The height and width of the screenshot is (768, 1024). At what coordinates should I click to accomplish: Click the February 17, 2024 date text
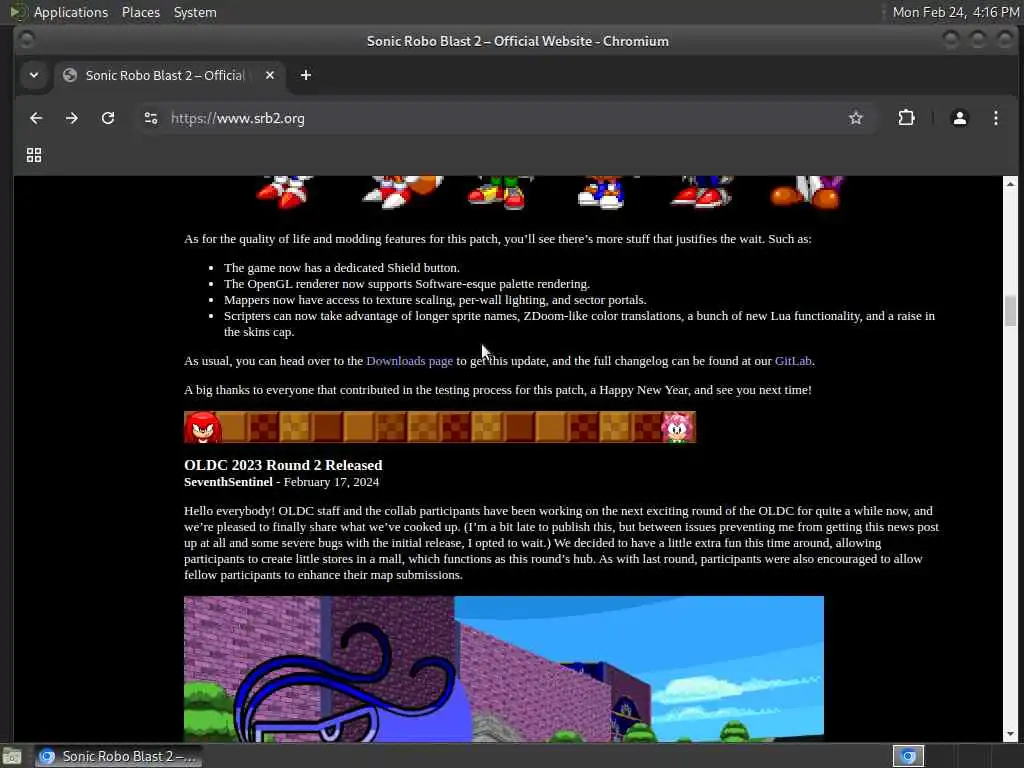331,482
